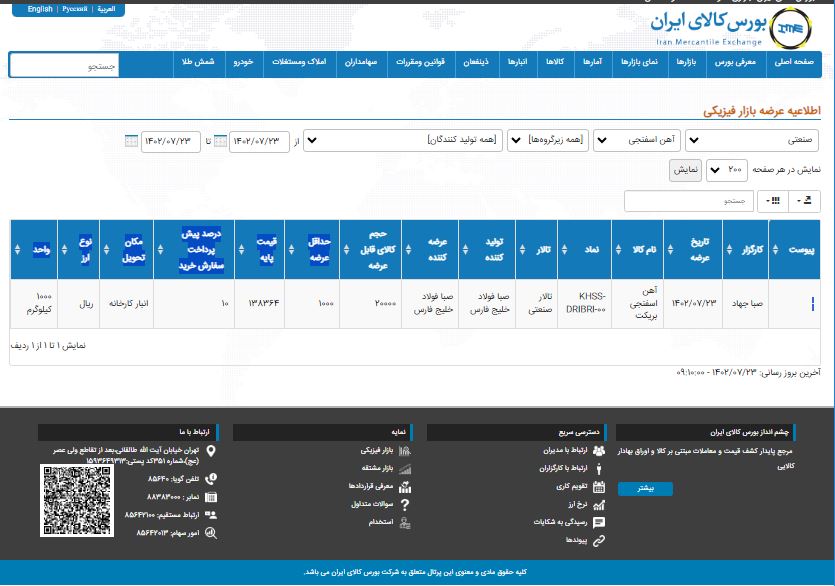Open the قوانین ومقررات menu

[x=421, y=62]
